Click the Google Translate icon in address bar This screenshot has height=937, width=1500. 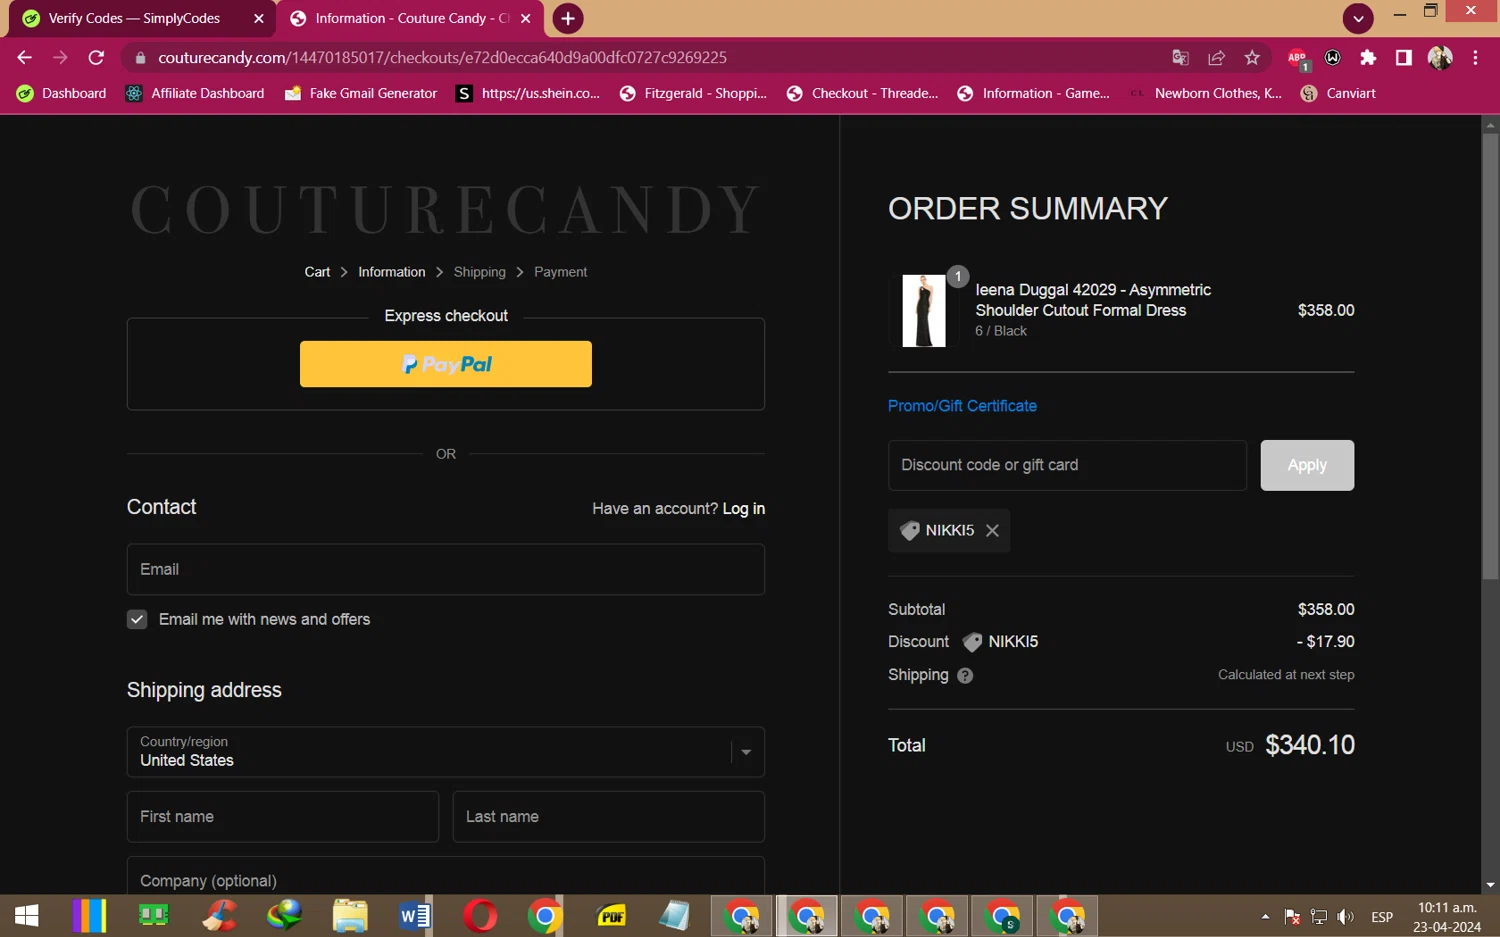point(1180,58)
